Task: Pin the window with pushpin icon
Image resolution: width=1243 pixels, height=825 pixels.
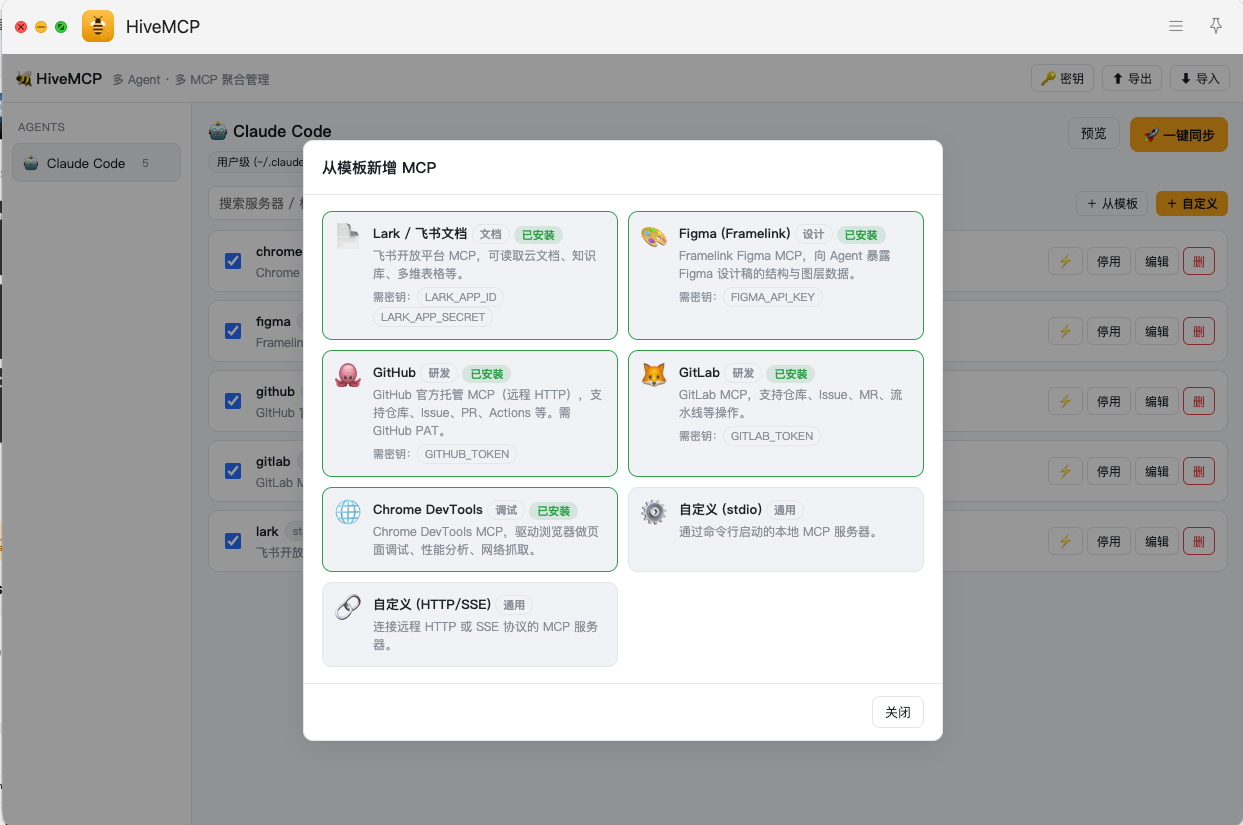Action: (x=1216, y=26)
